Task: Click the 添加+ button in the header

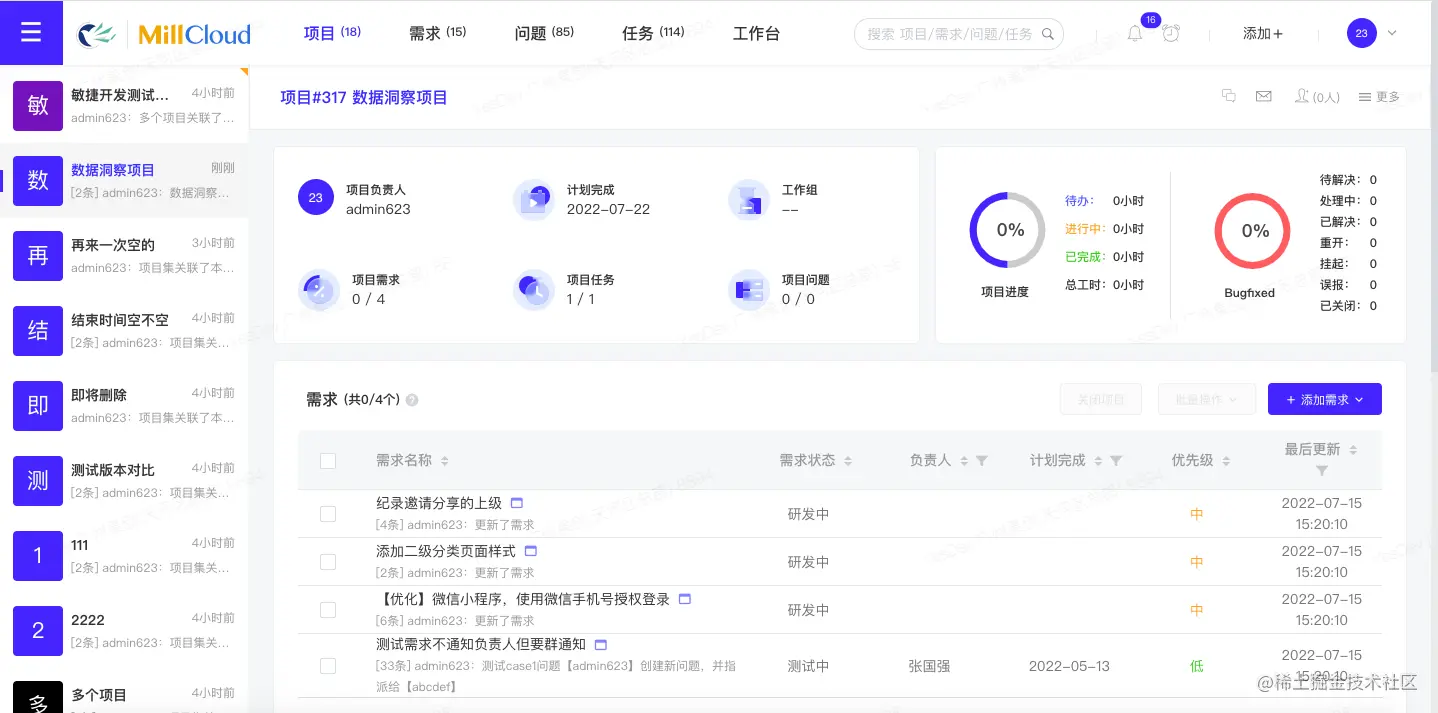Action: [x=1262, y=33]
